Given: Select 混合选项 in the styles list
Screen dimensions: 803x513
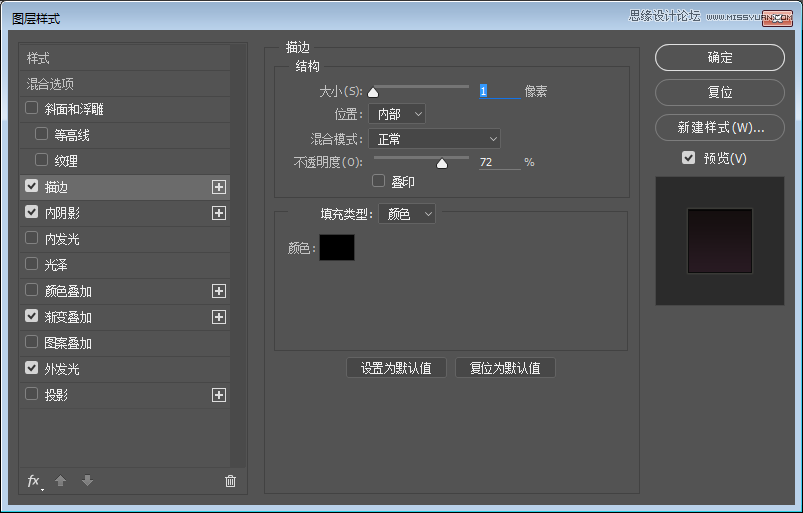Looking at the screenshot, I should pyautogui.click(x=50, y=84).
